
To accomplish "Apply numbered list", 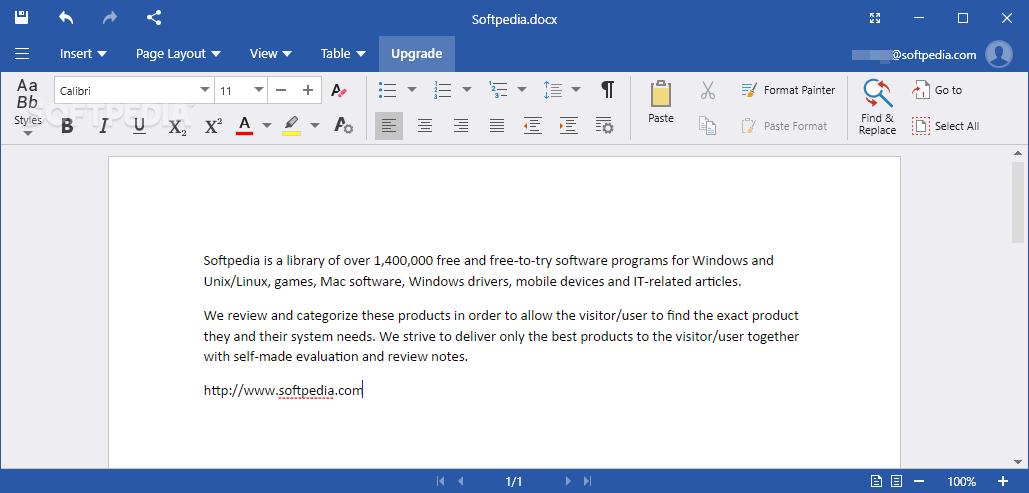I will coord(443,90).
